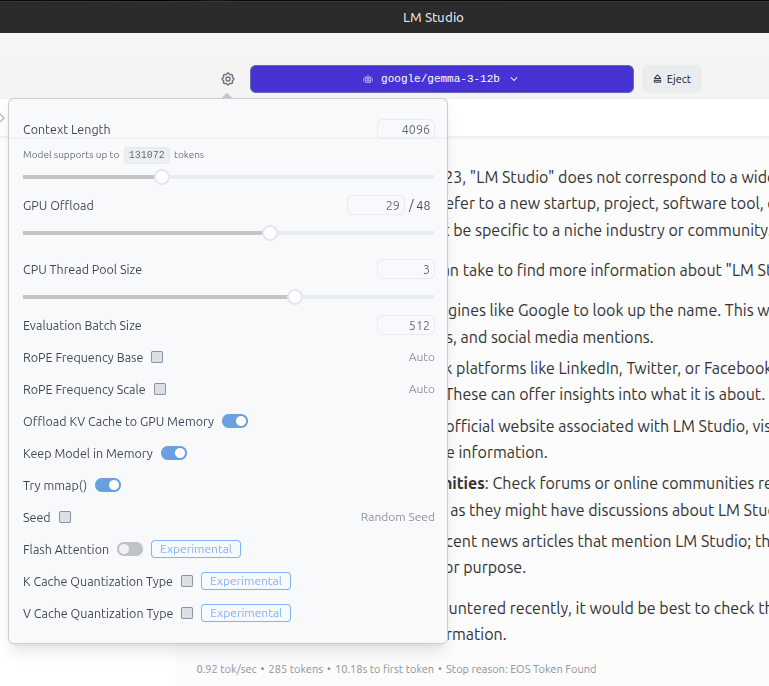This screenshot has width=769, height=686.
Task: Check K Cache Quantization Type box
Action: [187, 581]
